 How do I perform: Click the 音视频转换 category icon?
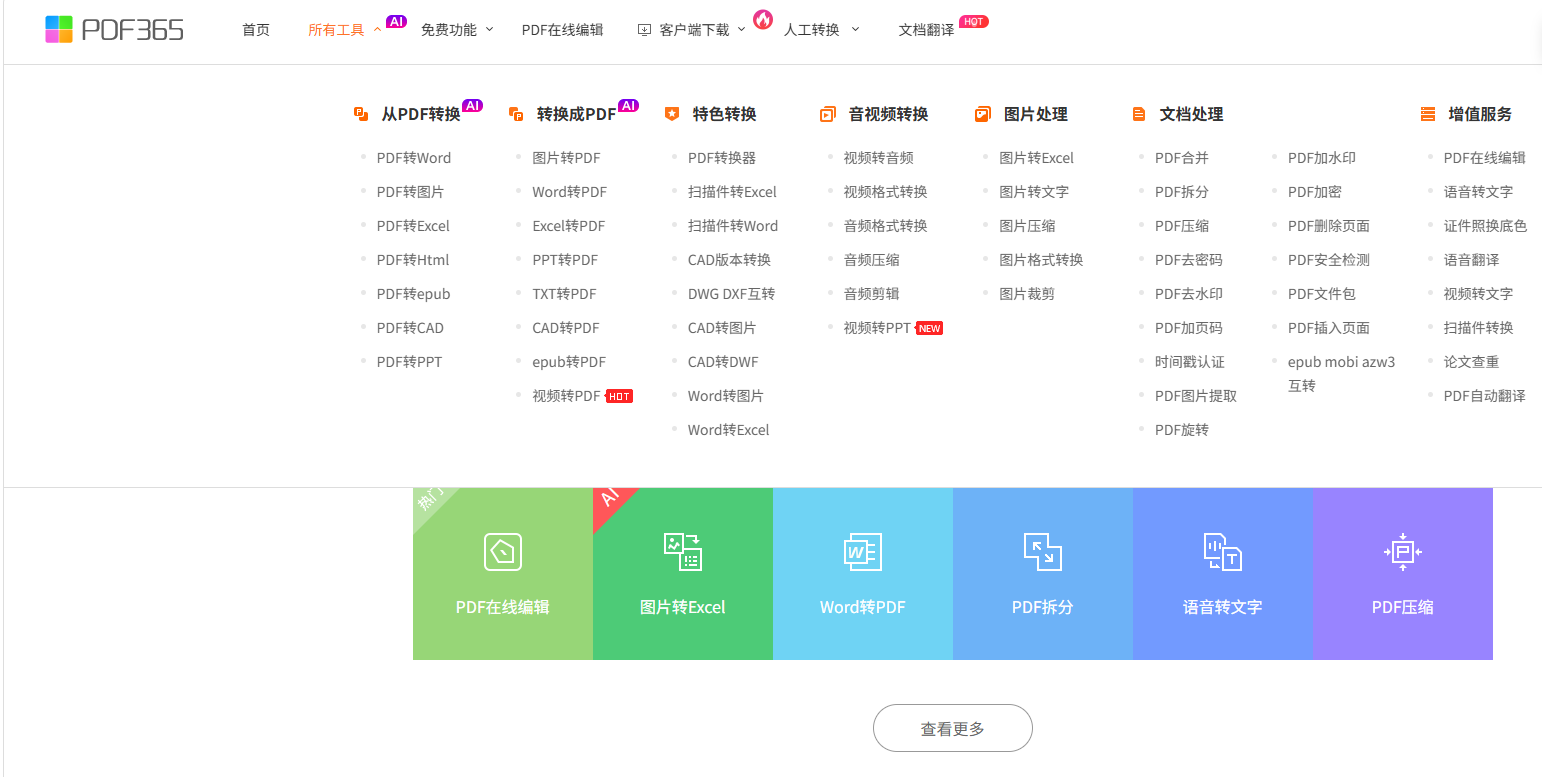click(827, 114)
